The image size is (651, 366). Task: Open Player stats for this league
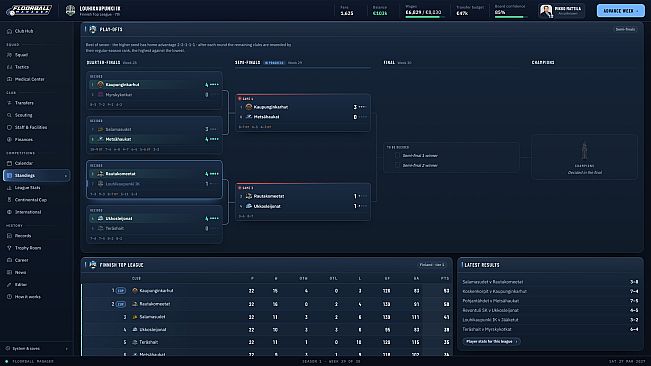492,342
